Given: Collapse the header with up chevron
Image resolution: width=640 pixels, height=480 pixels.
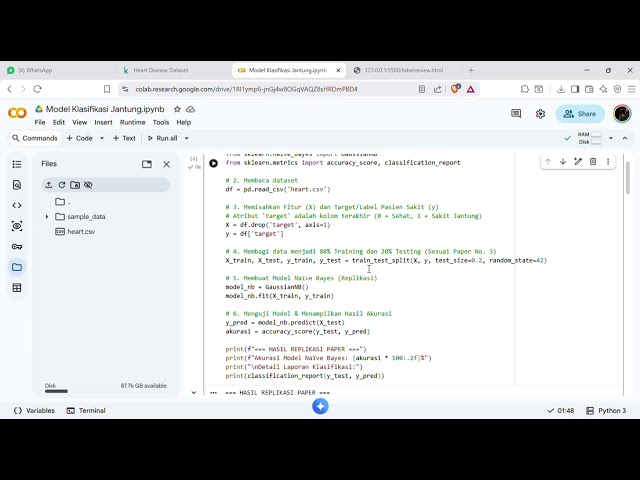Looking at the screenshot, I should [625, 138].
